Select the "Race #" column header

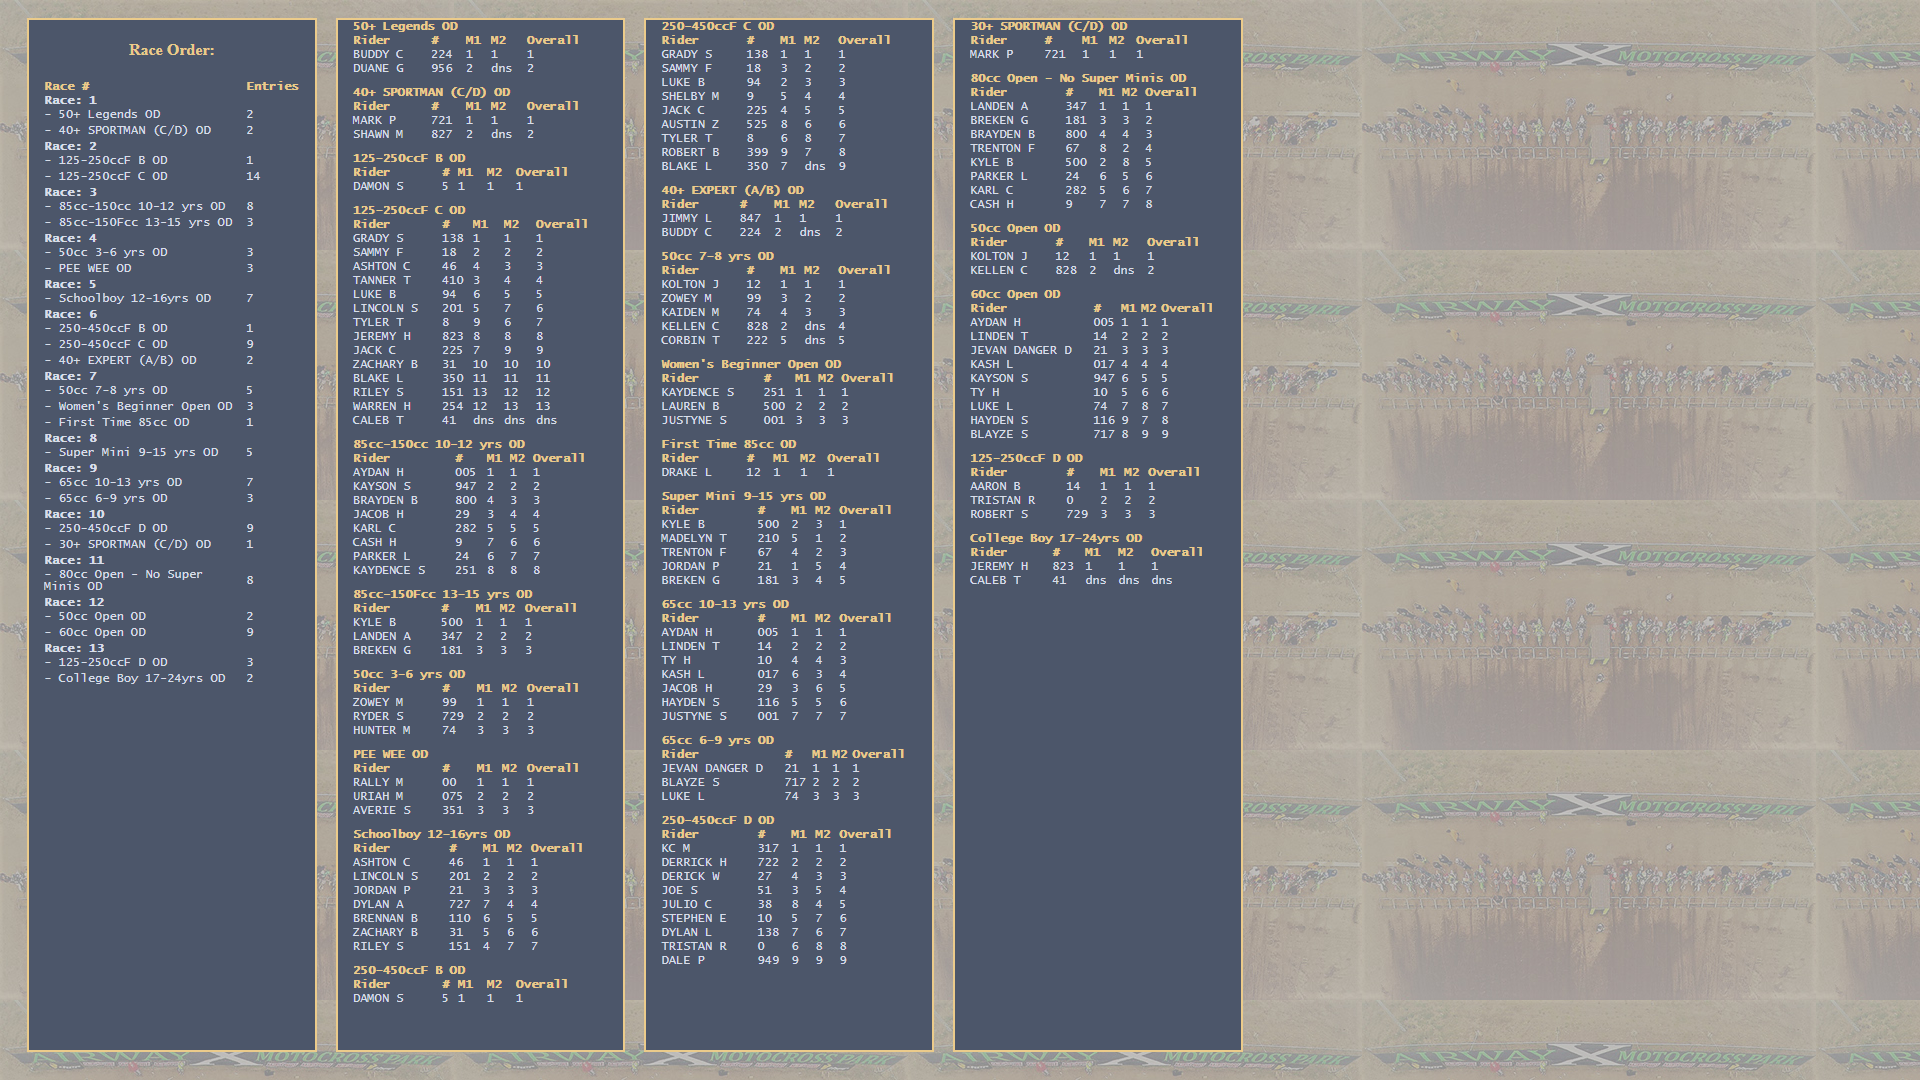coord(67,86)
